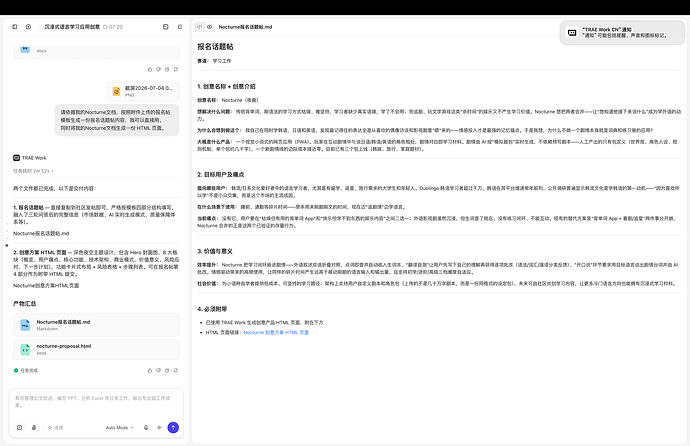Click the 两个文件都已完成 reply line
Viewport: 690px width, 446px height.
pos(55,188)
